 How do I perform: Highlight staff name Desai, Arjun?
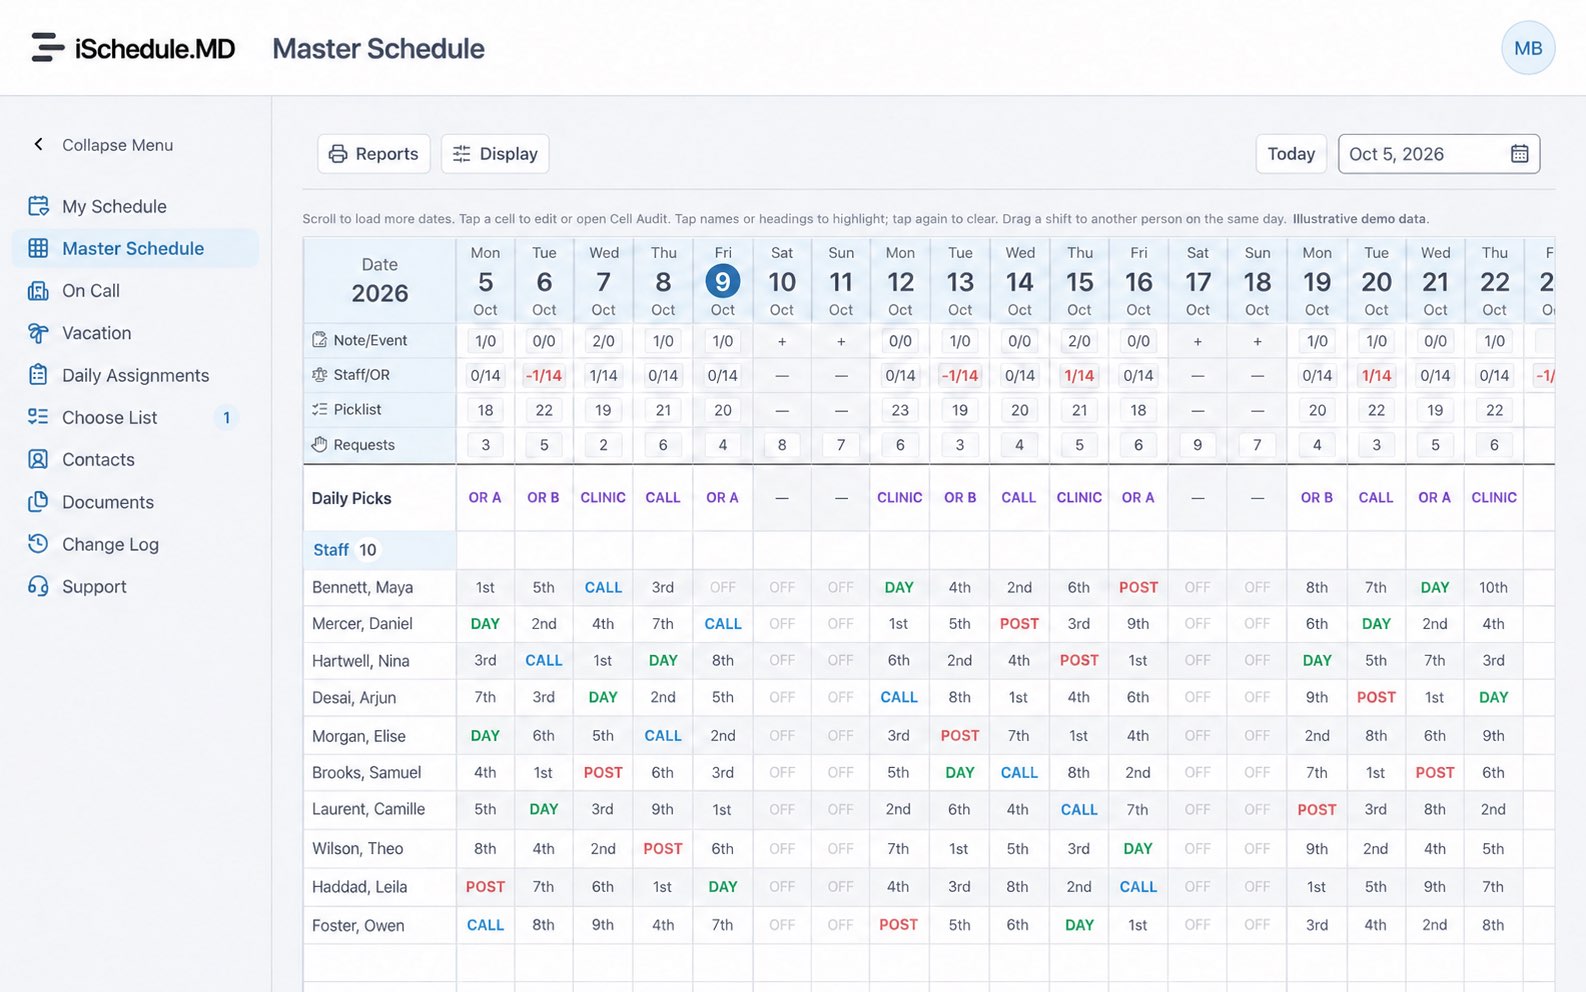tap(354, 697)
